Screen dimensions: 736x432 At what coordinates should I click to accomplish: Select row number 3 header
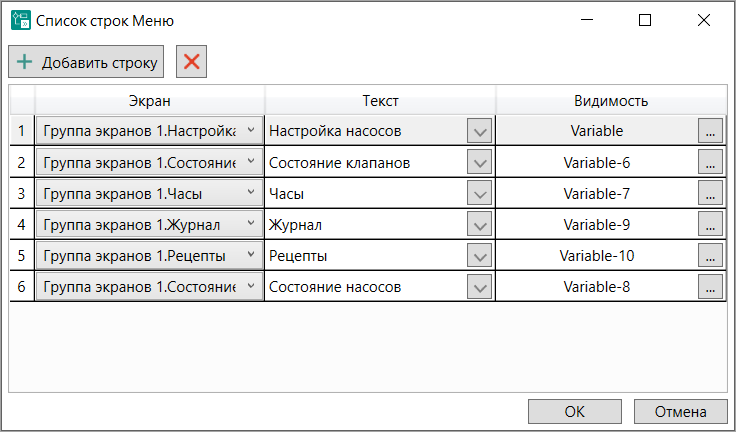[22, 193]
